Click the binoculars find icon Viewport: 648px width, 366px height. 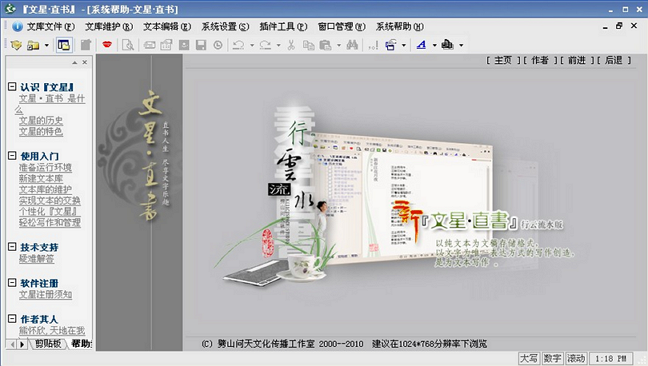pos(352,45)
